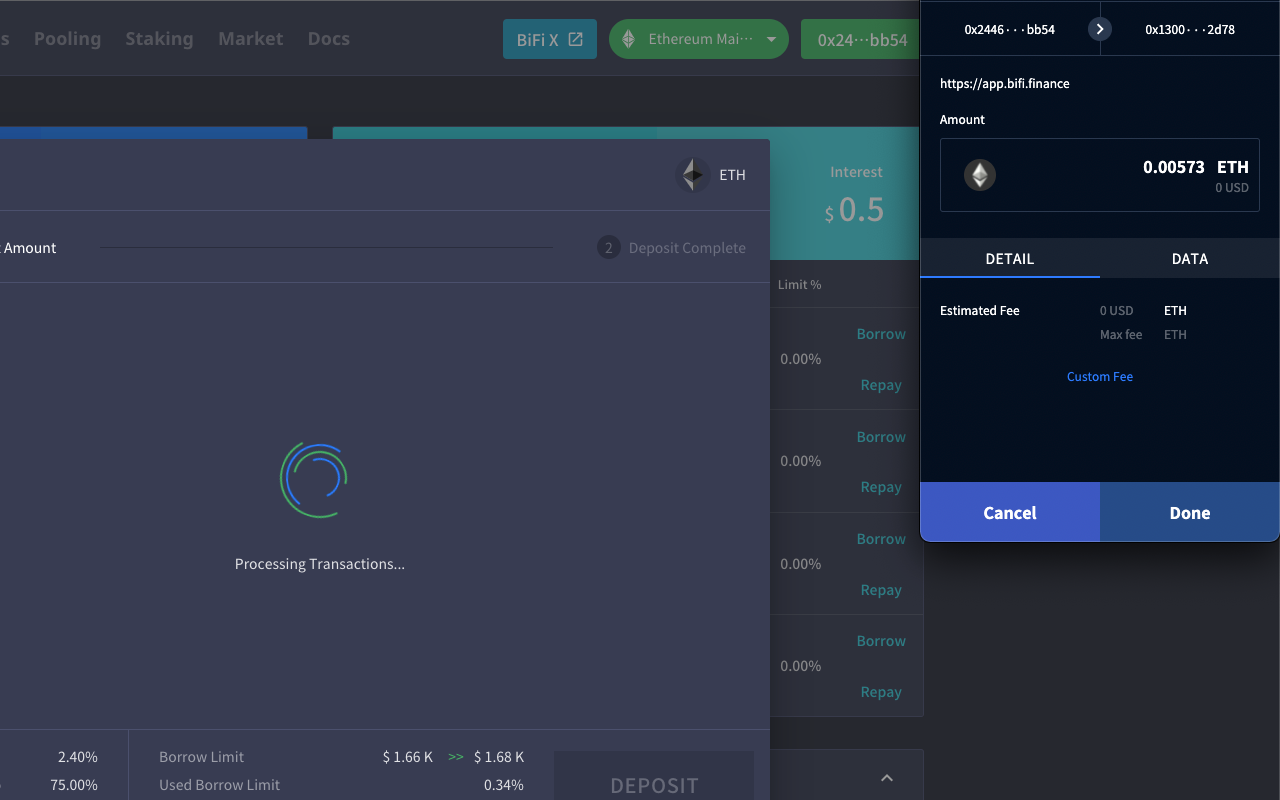Open the Market menu
1280x800 pixels.
point(250,38)
